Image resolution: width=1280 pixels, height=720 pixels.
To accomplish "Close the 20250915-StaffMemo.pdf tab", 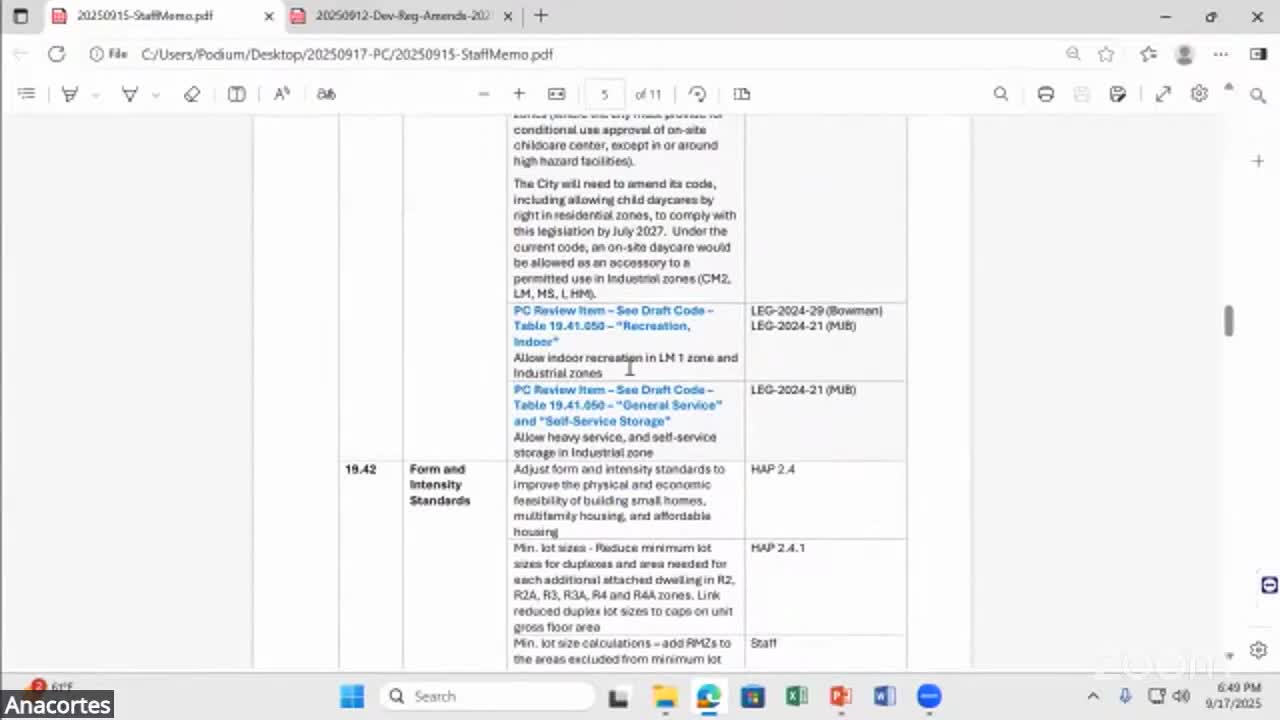I will point(269,16).
